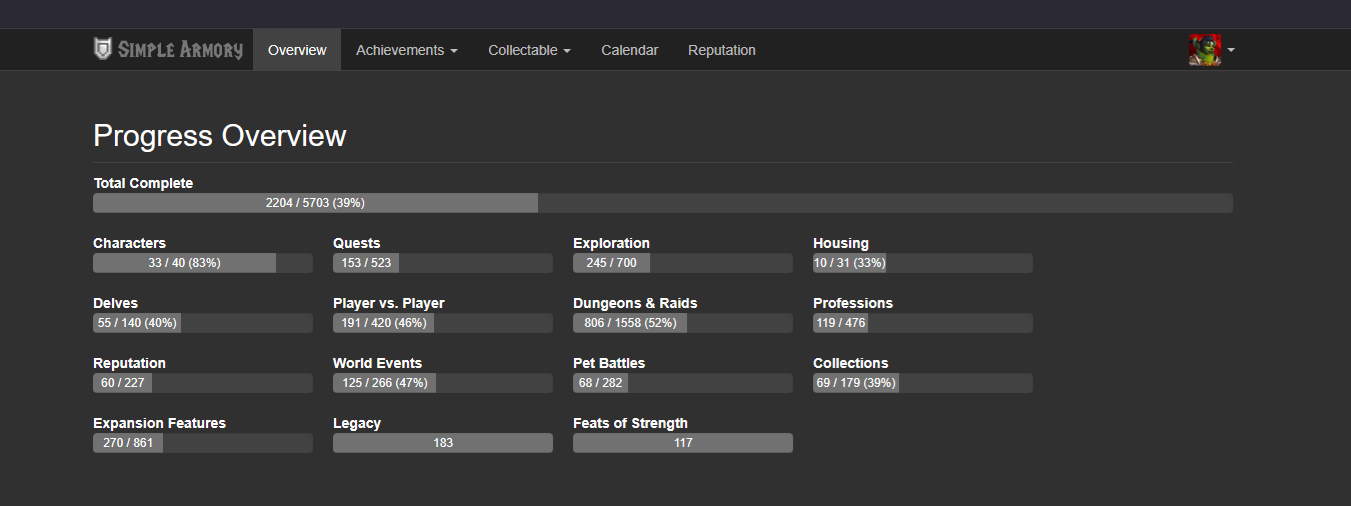Open the Housing category heading
1351x506 pixels.
tap(841, 243)
